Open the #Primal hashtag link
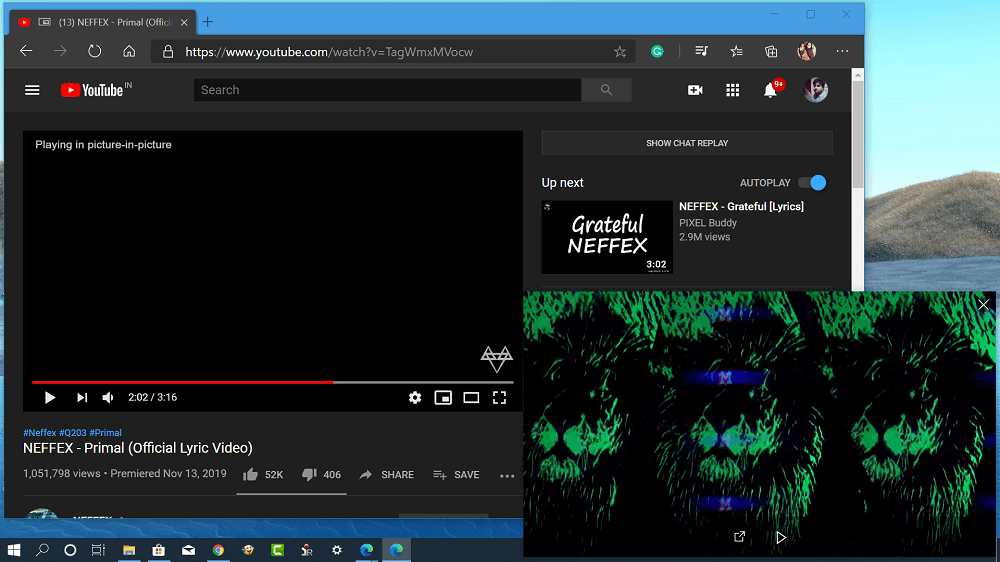 105,433
